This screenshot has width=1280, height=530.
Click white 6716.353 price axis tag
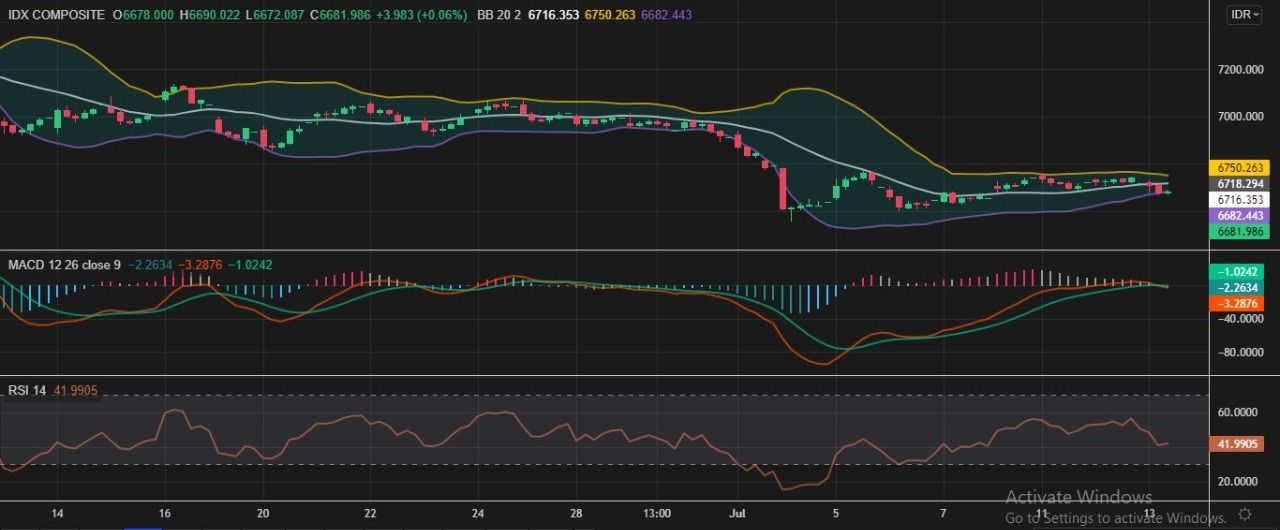(x=1239, y=200)
